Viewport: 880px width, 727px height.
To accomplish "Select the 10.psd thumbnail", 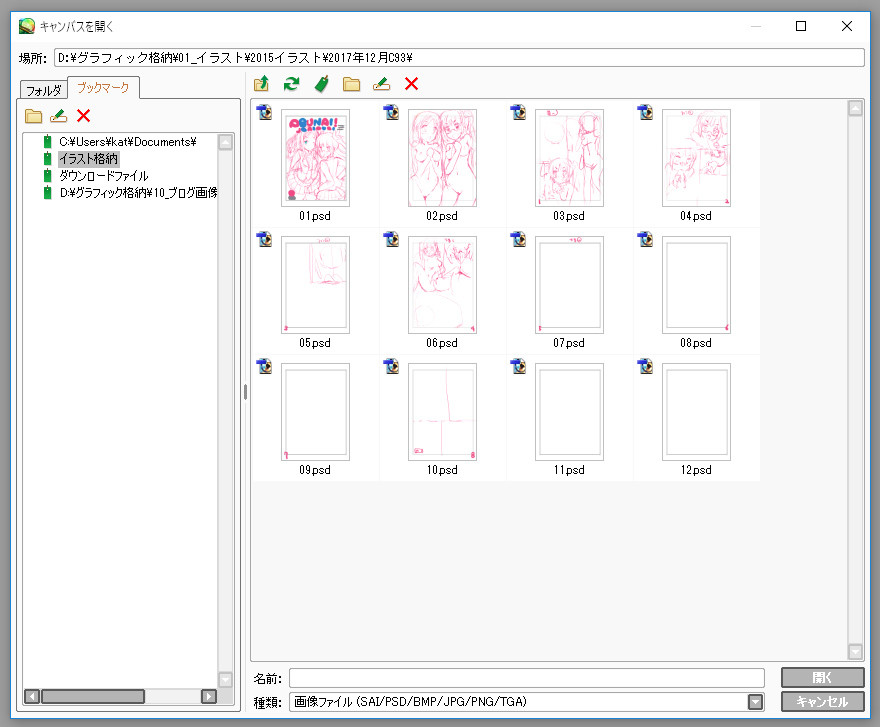I will [x=442, y=411].
